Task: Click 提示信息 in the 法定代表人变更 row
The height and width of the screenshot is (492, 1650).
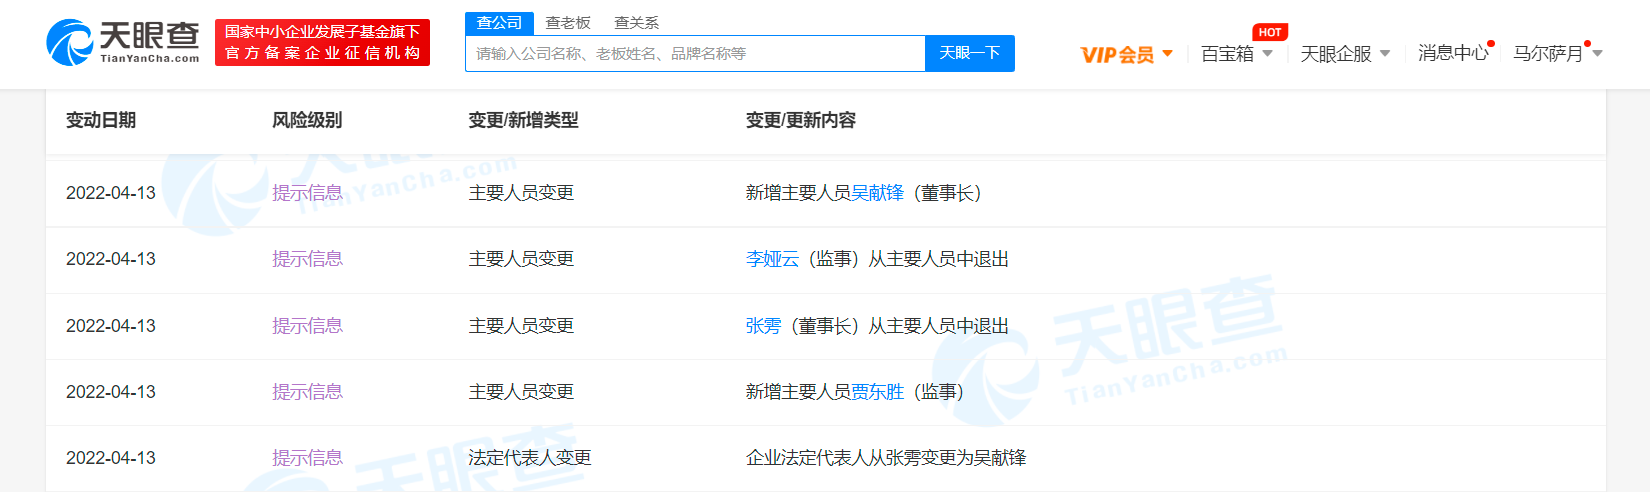Action: 307,458
